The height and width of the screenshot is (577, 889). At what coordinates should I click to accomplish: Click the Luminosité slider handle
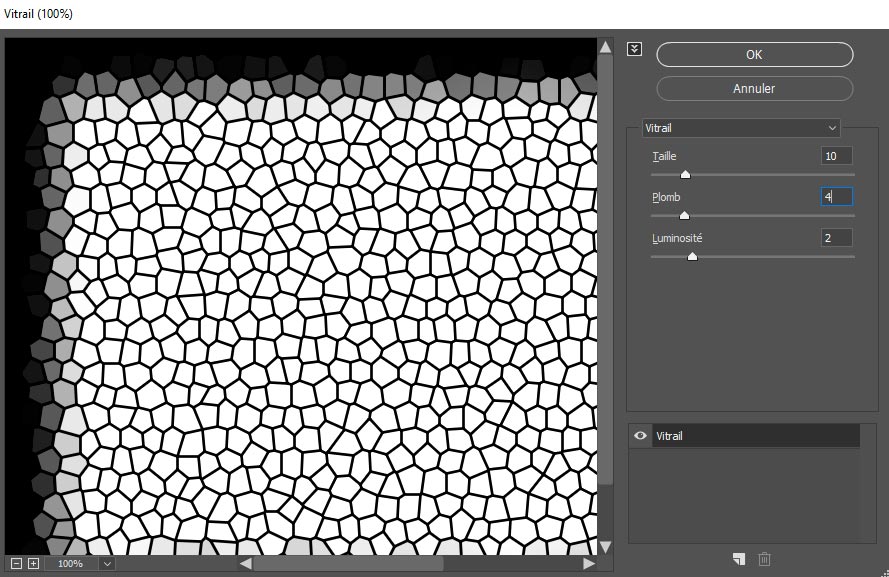(692, 257)
